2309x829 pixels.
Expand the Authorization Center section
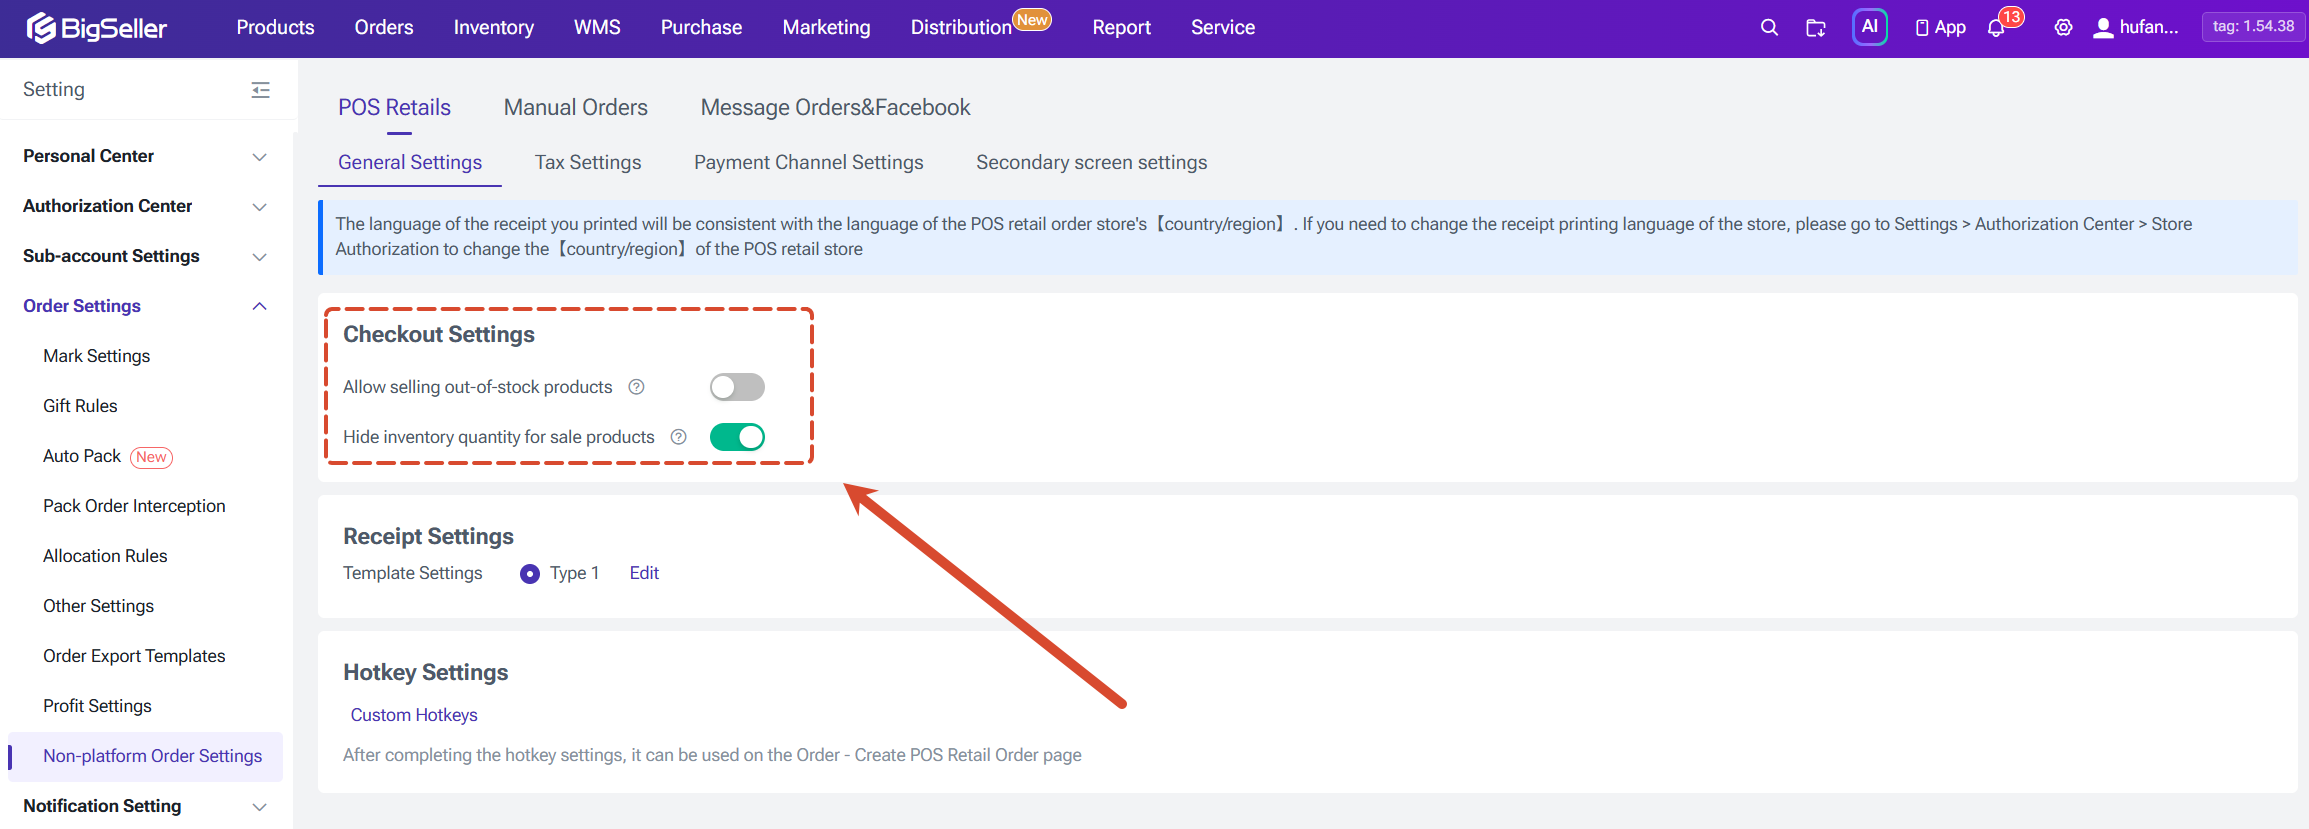[x=146, y=206]
